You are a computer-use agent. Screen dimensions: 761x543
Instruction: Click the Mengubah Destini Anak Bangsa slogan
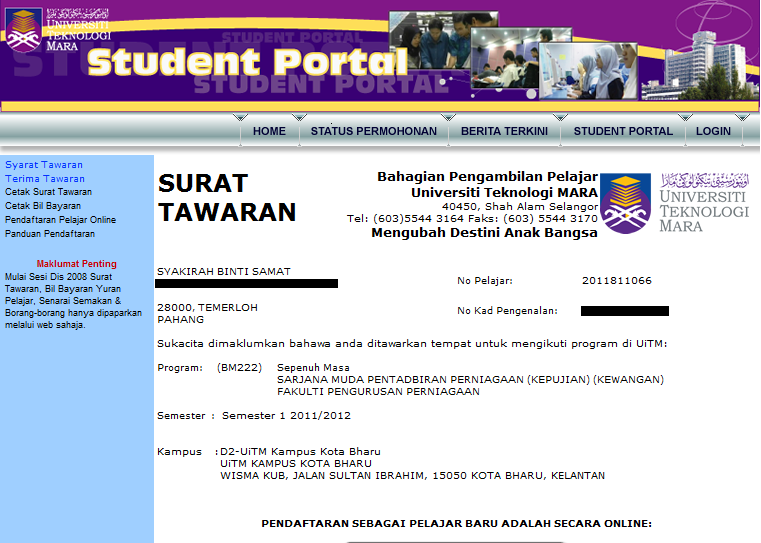click(484, 233)
